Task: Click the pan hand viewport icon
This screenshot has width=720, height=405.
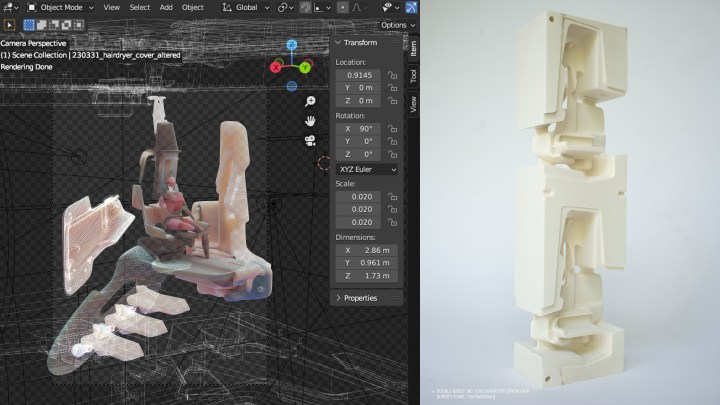Action: 311,121
